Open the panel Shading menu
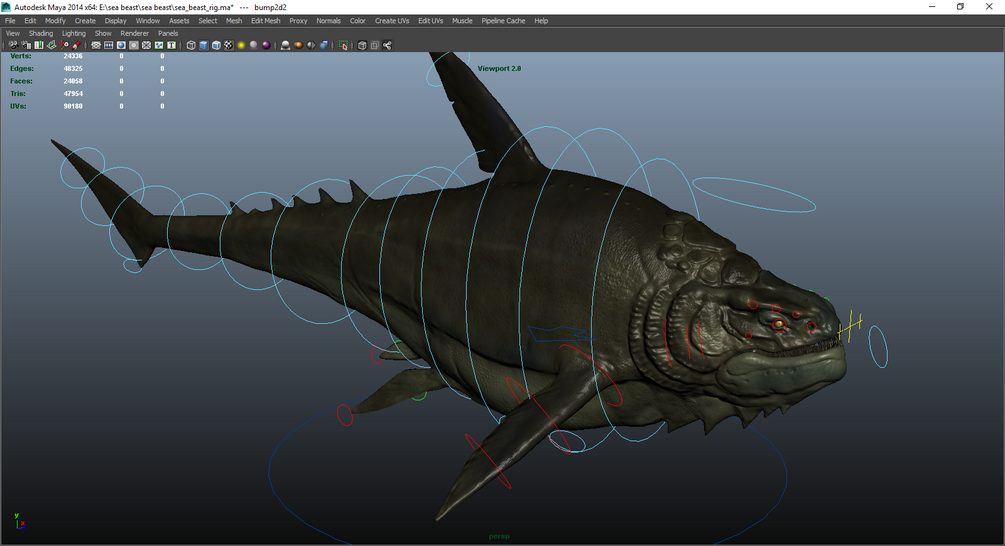Screen dimensions: 1005x546 (41, 33)
